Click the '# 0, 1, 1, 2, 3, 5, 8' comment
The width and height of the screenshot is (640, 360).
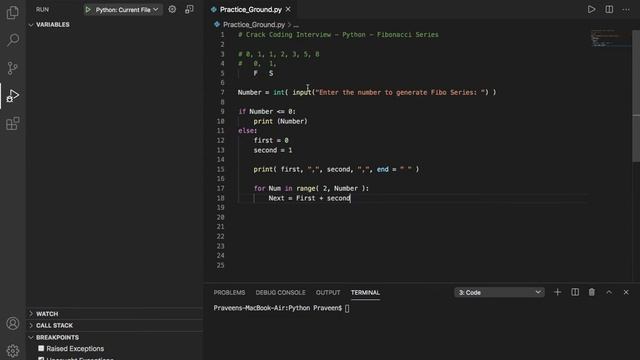(279, 54)
